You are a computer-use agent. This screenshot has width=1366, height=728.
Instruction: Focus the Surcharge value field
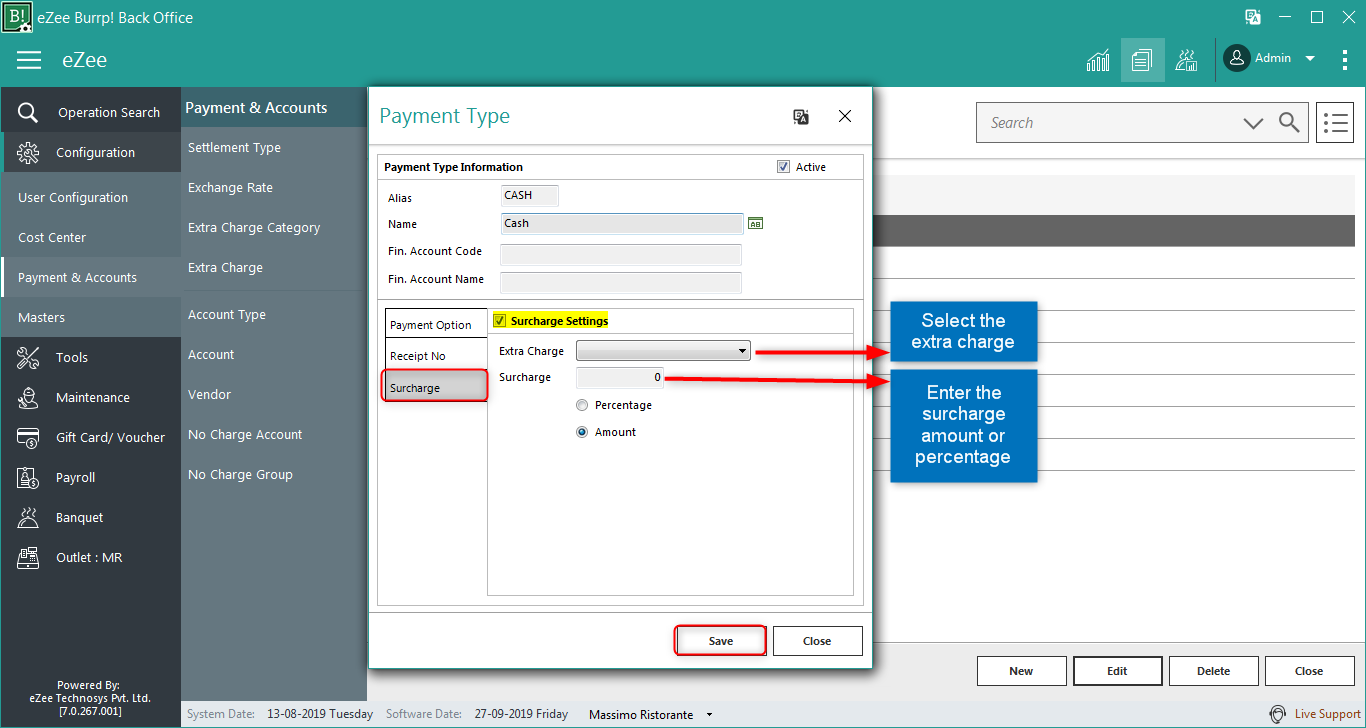pyautogui.click(x=620, y=378)
